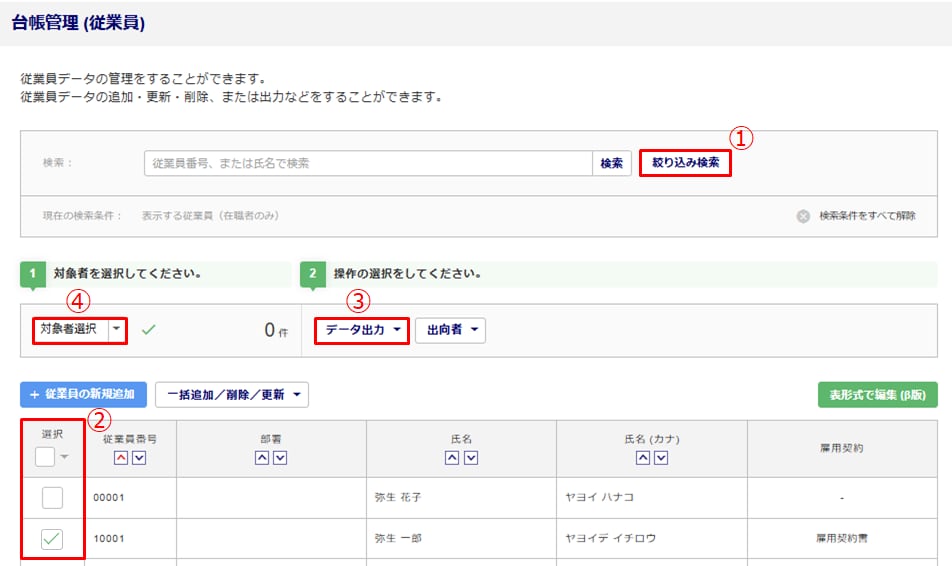Open 表形式で編集 (β版) editor
952x566 pixels.
pos(877,395)
